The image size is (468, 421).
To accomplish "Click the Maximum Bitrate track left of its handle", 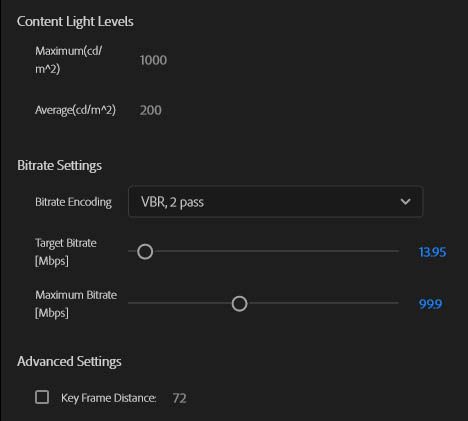I will 179,303.
